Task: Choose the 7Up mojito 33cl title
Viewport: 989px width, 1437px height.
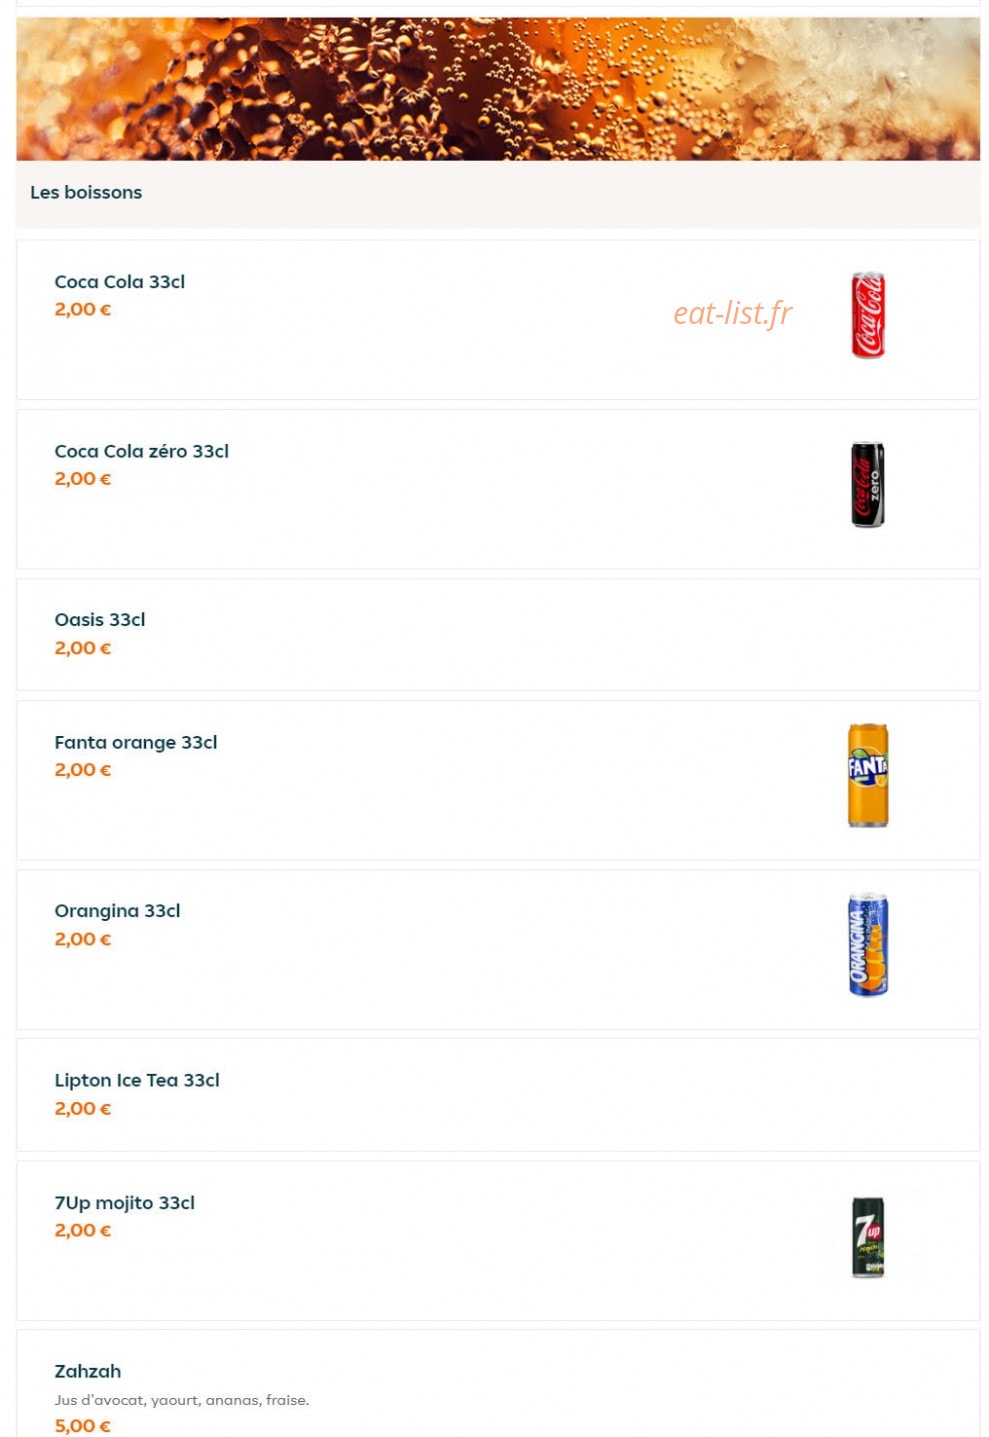Action: point(125,1203)
